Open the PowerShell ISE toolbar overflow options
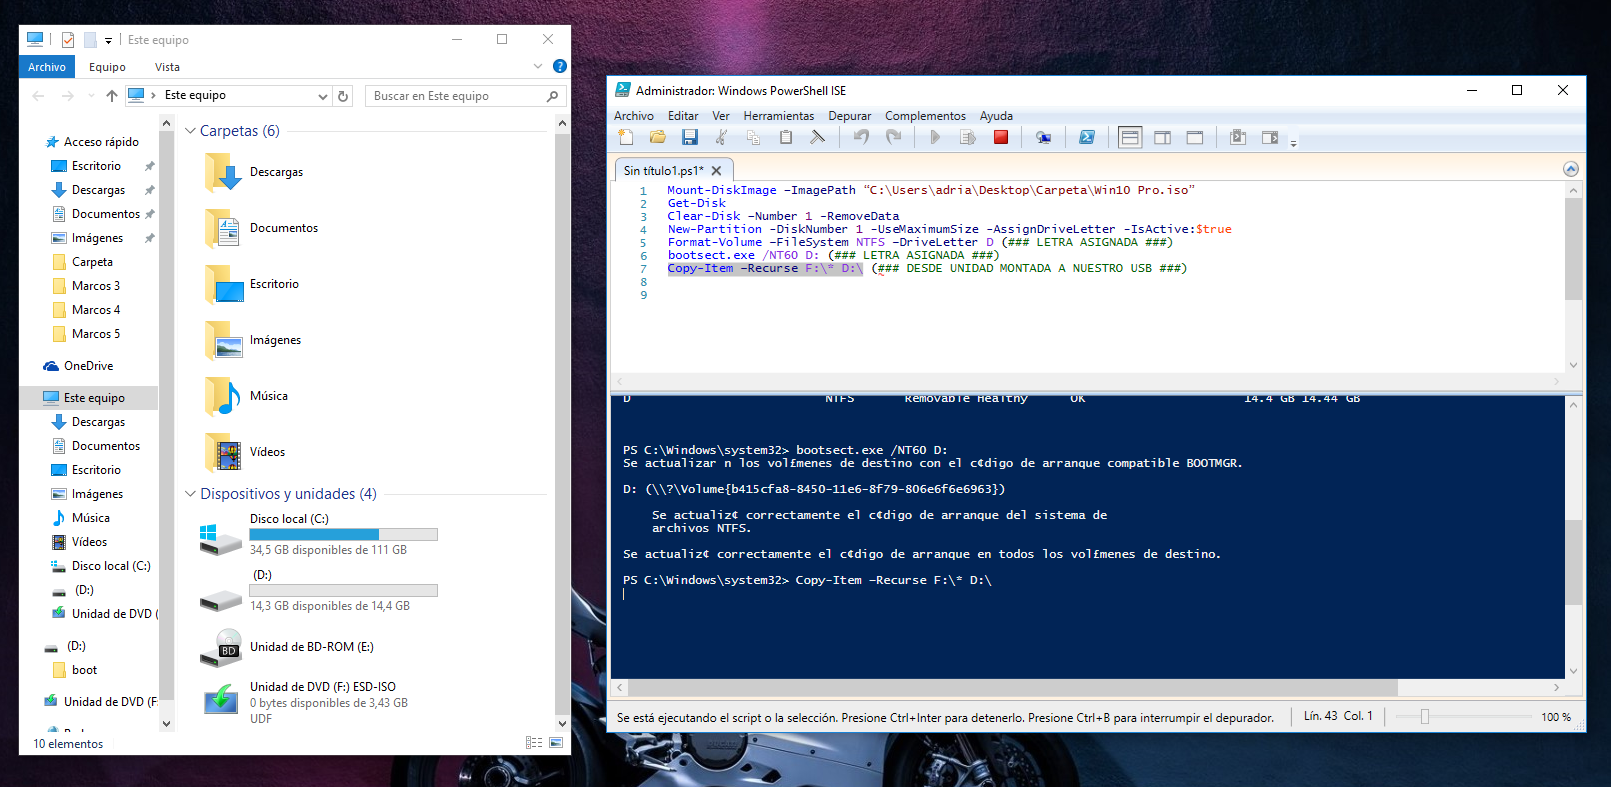1611x787 pixels. tap(1293, 142)
